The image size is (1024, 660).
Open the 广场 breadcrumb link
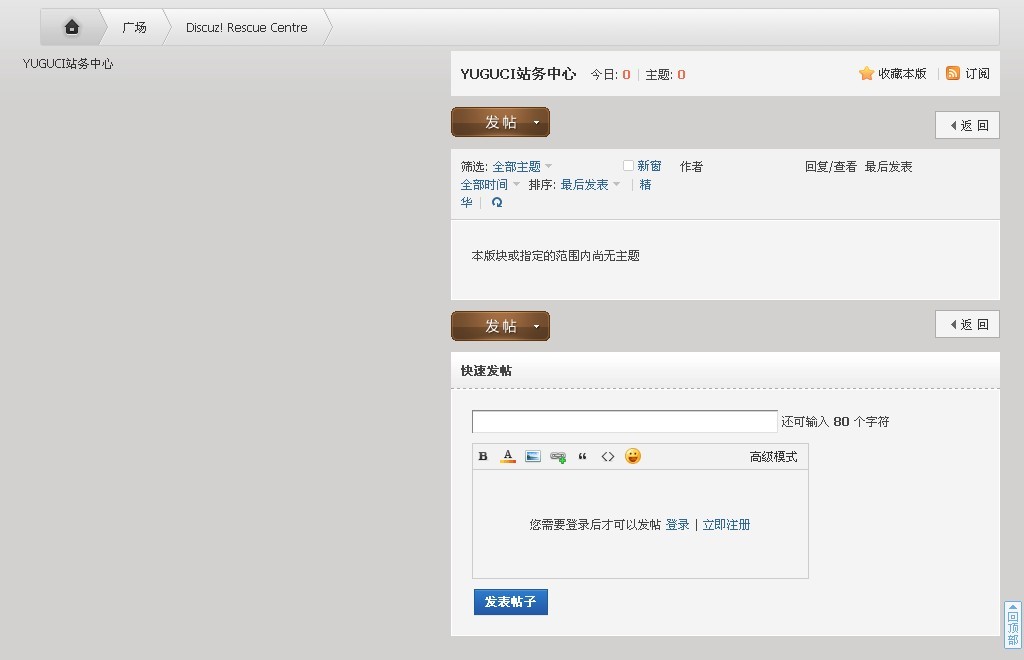(x=134, y=27)
